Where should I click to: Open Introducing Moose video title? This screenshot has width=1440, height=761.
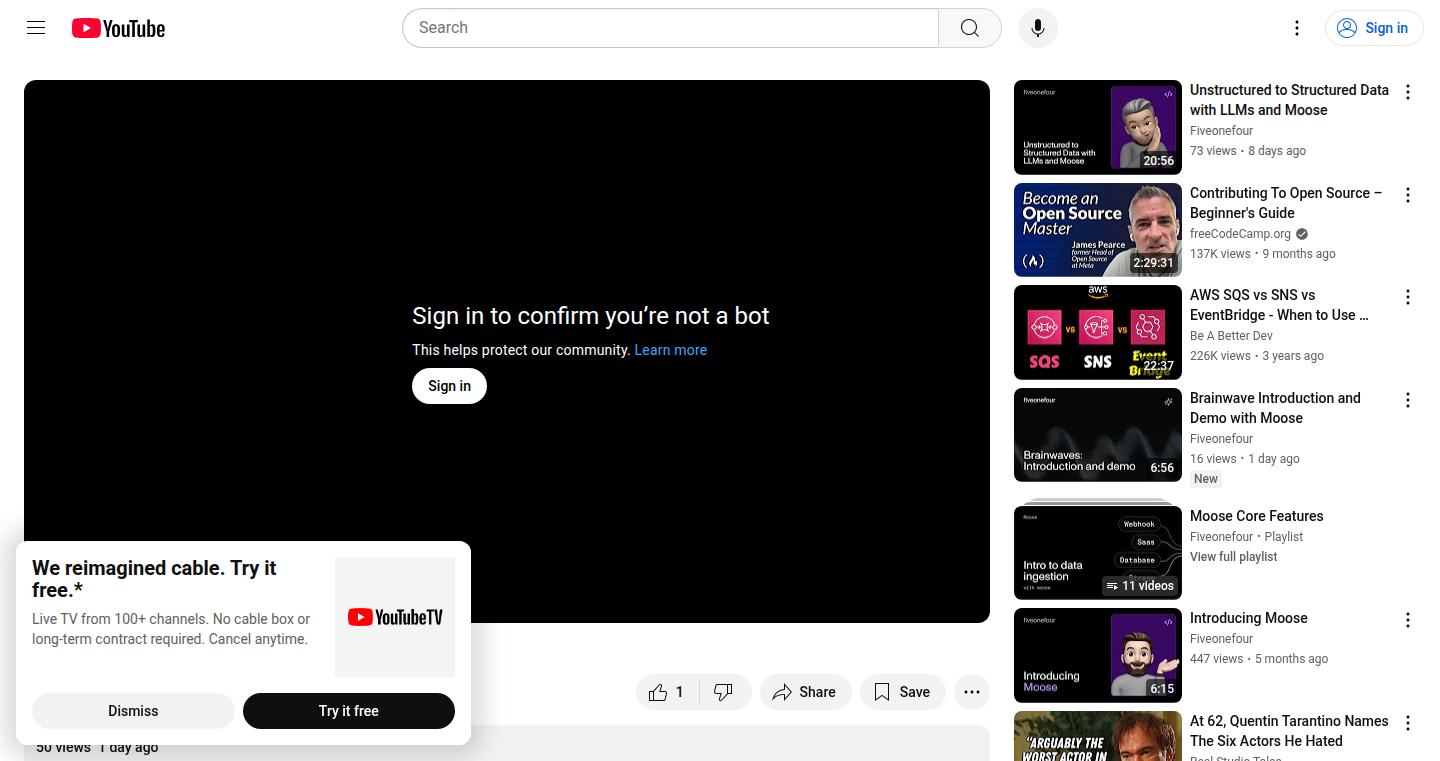(1249, 618)
